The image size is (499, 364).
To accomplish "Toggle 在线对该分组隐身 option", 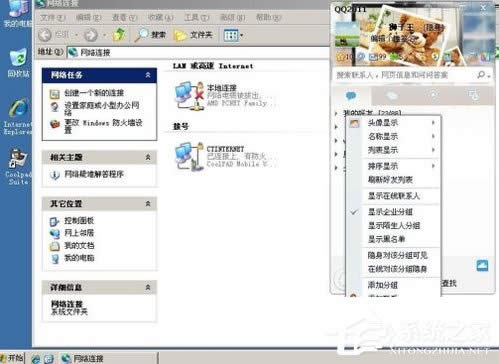I will [401, 269].
